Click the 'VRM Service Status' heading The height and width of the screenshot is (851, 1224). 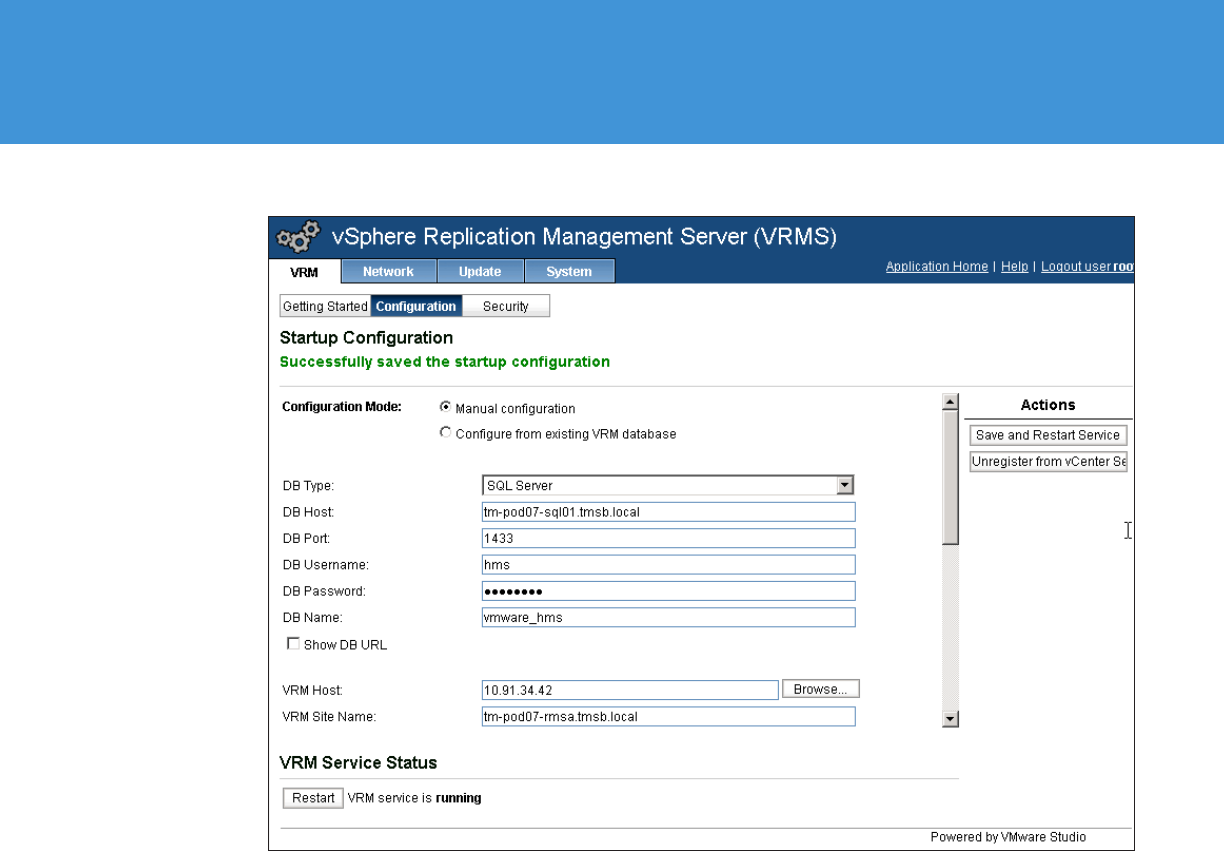[x=358, y=762]
